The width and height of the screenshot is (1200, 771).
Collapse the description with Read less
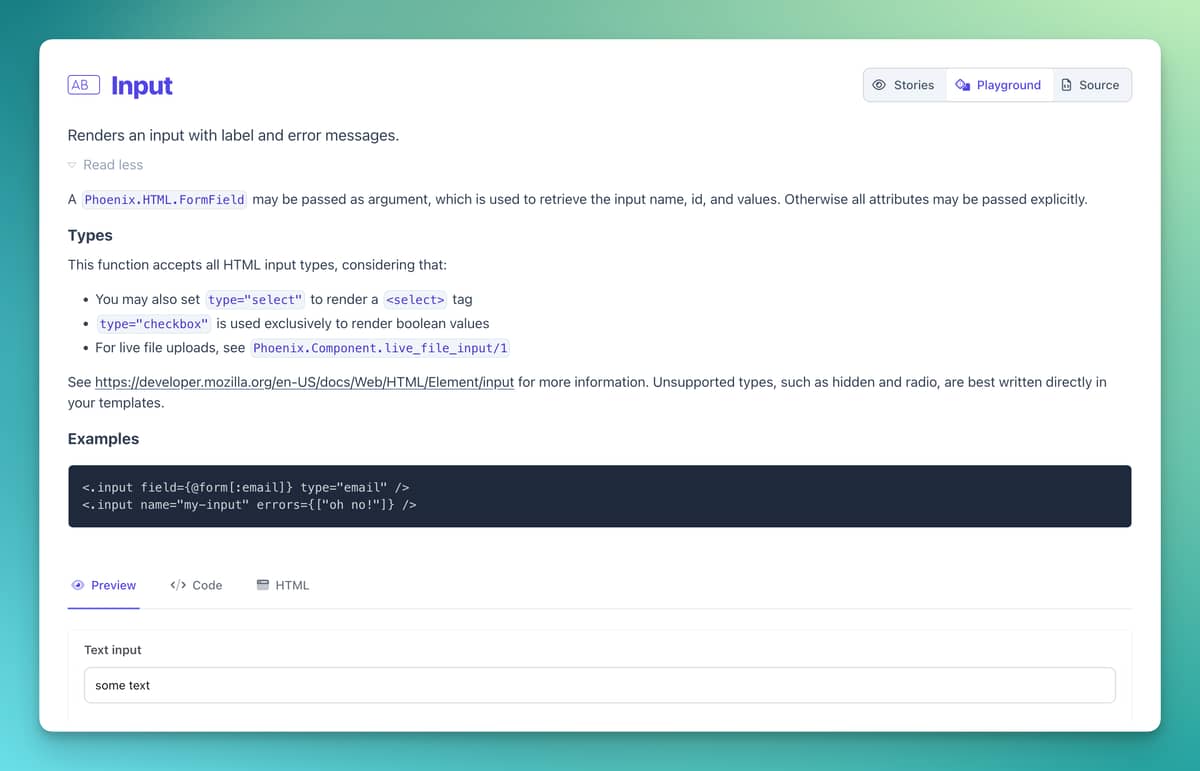[113, 164]
